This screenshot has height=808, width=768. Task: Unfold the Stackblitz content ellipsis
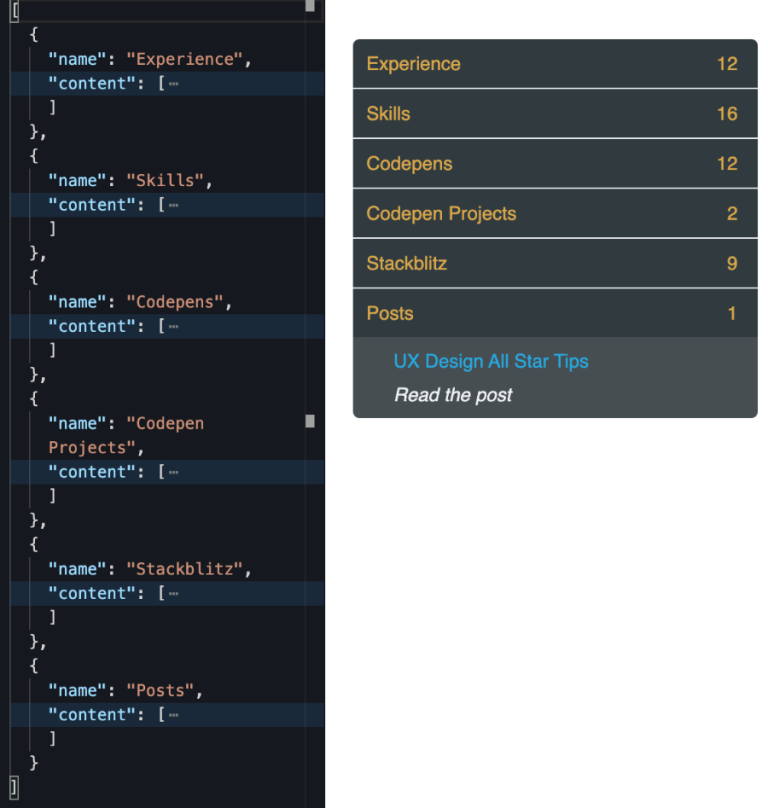174,594
